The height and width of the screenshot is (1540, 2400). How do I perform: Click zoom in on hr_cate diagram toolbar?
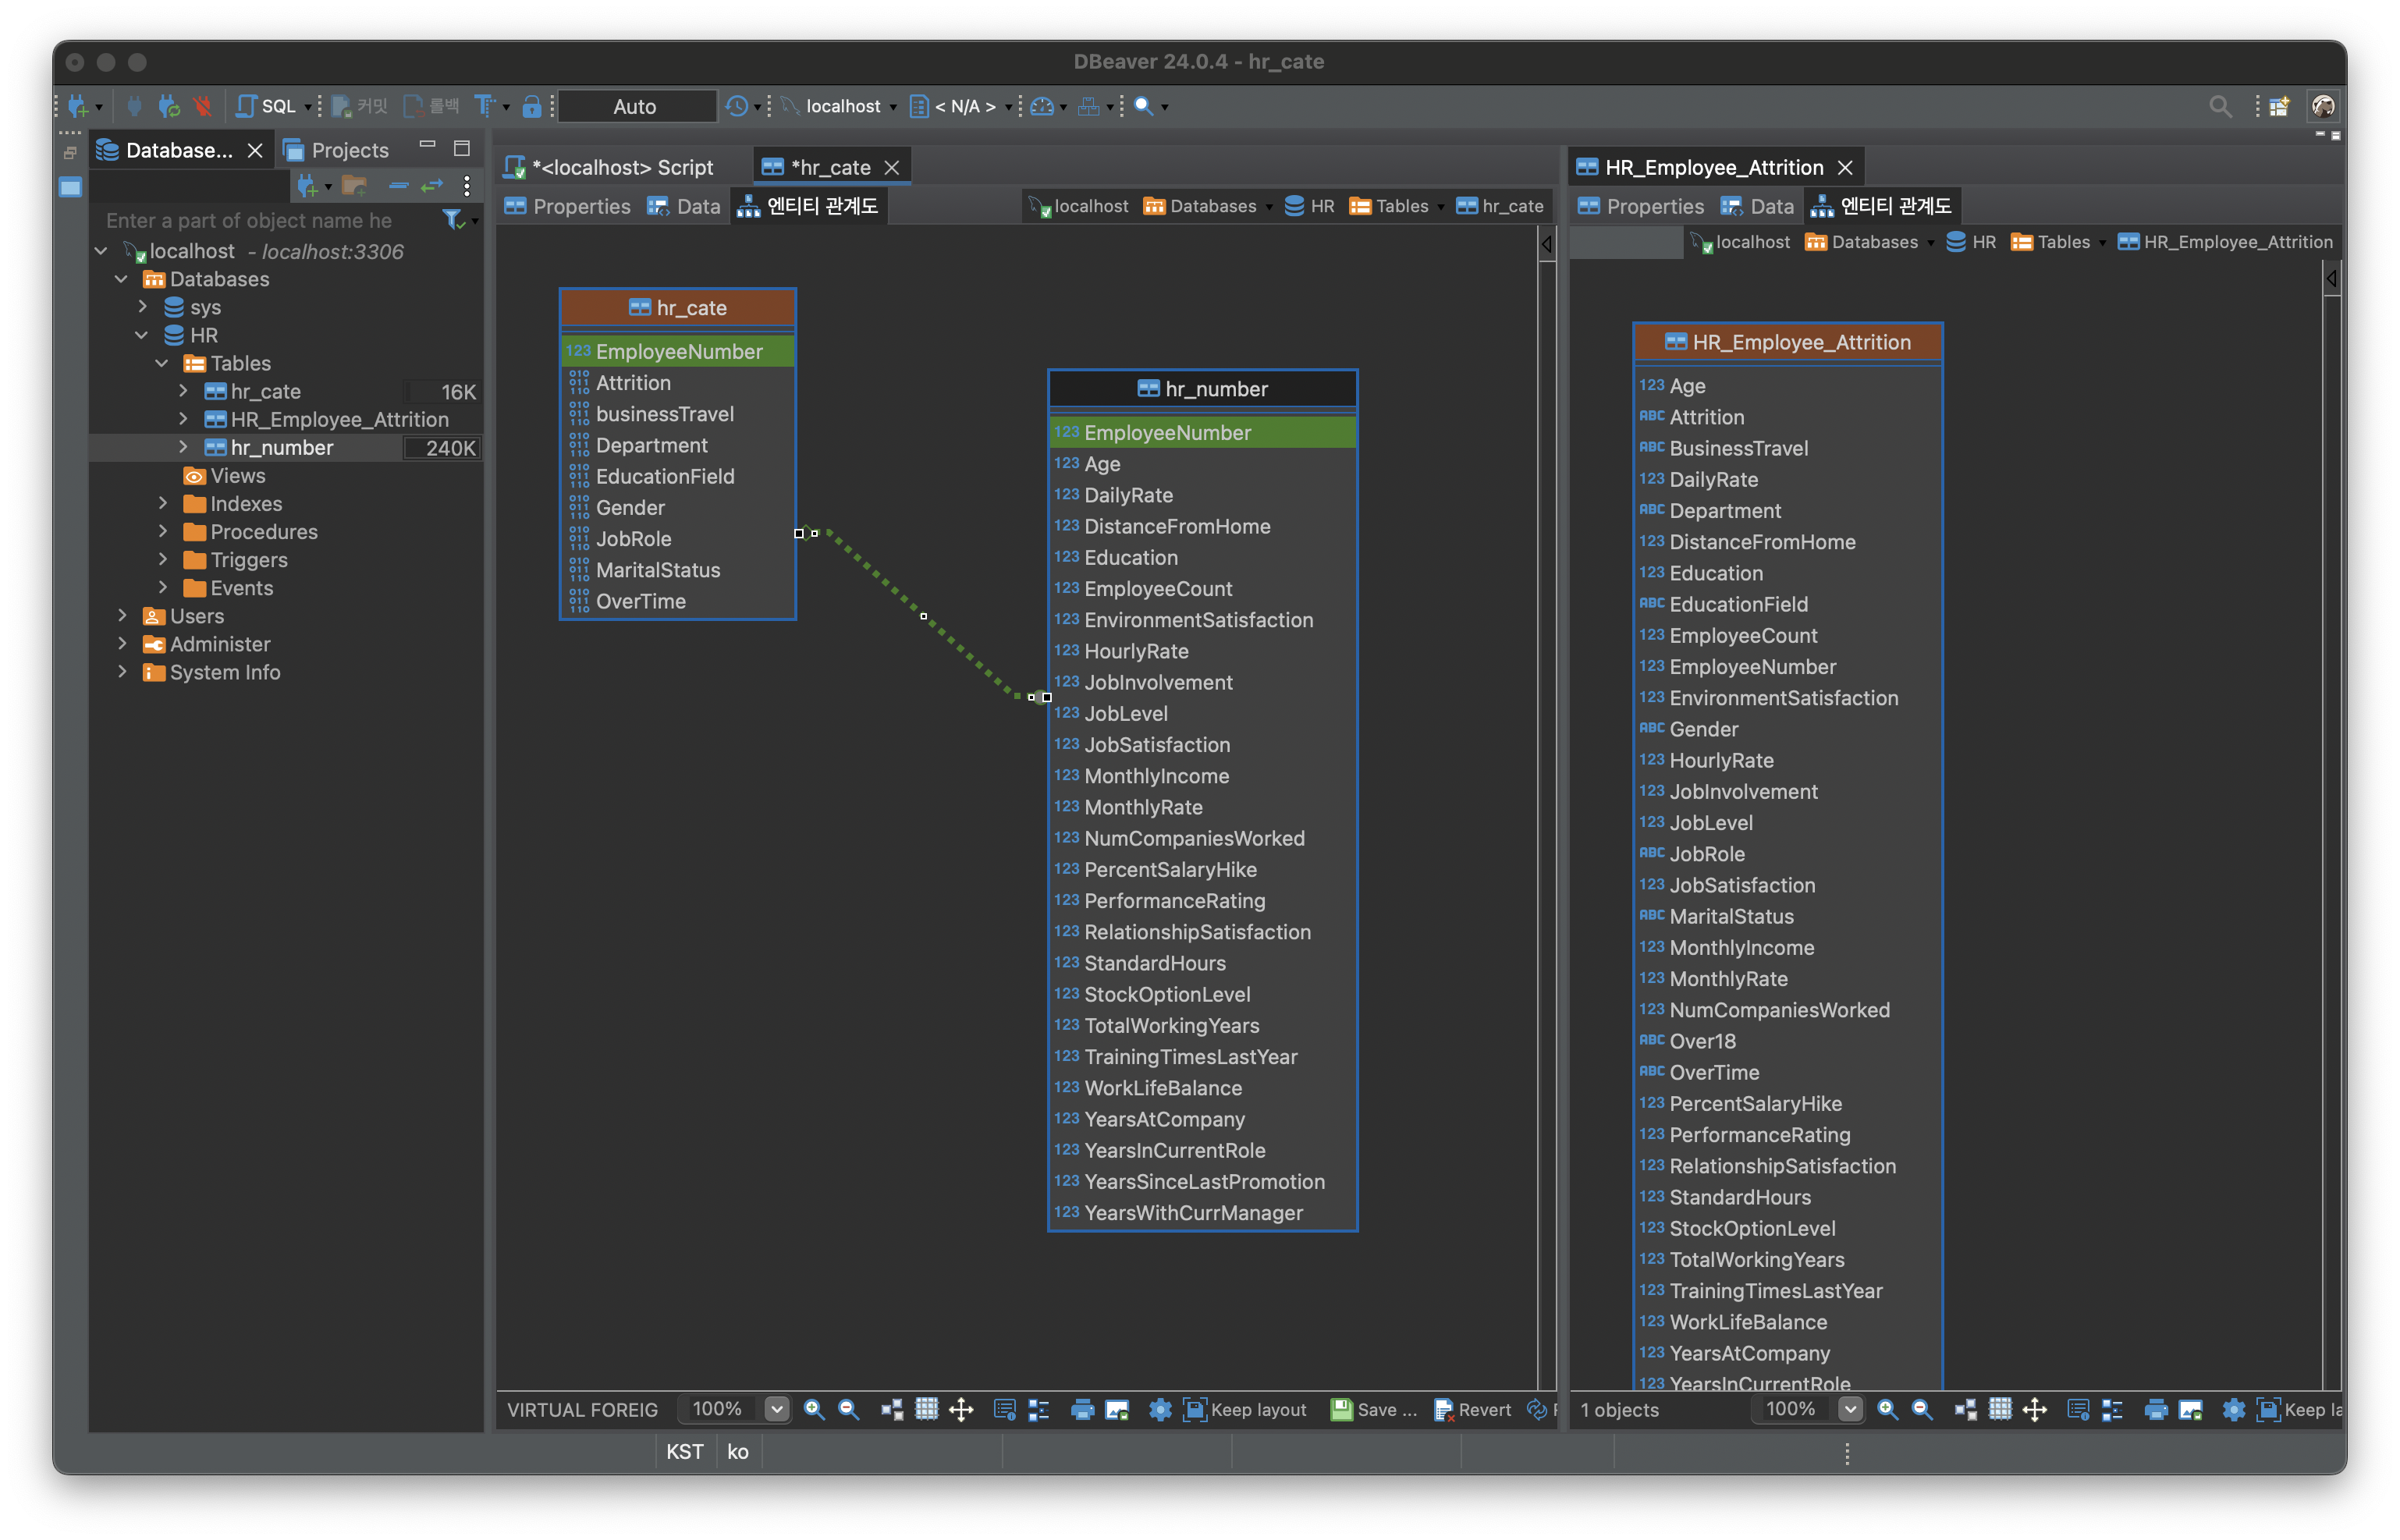pyautogui.click(x=814, y=1409)
